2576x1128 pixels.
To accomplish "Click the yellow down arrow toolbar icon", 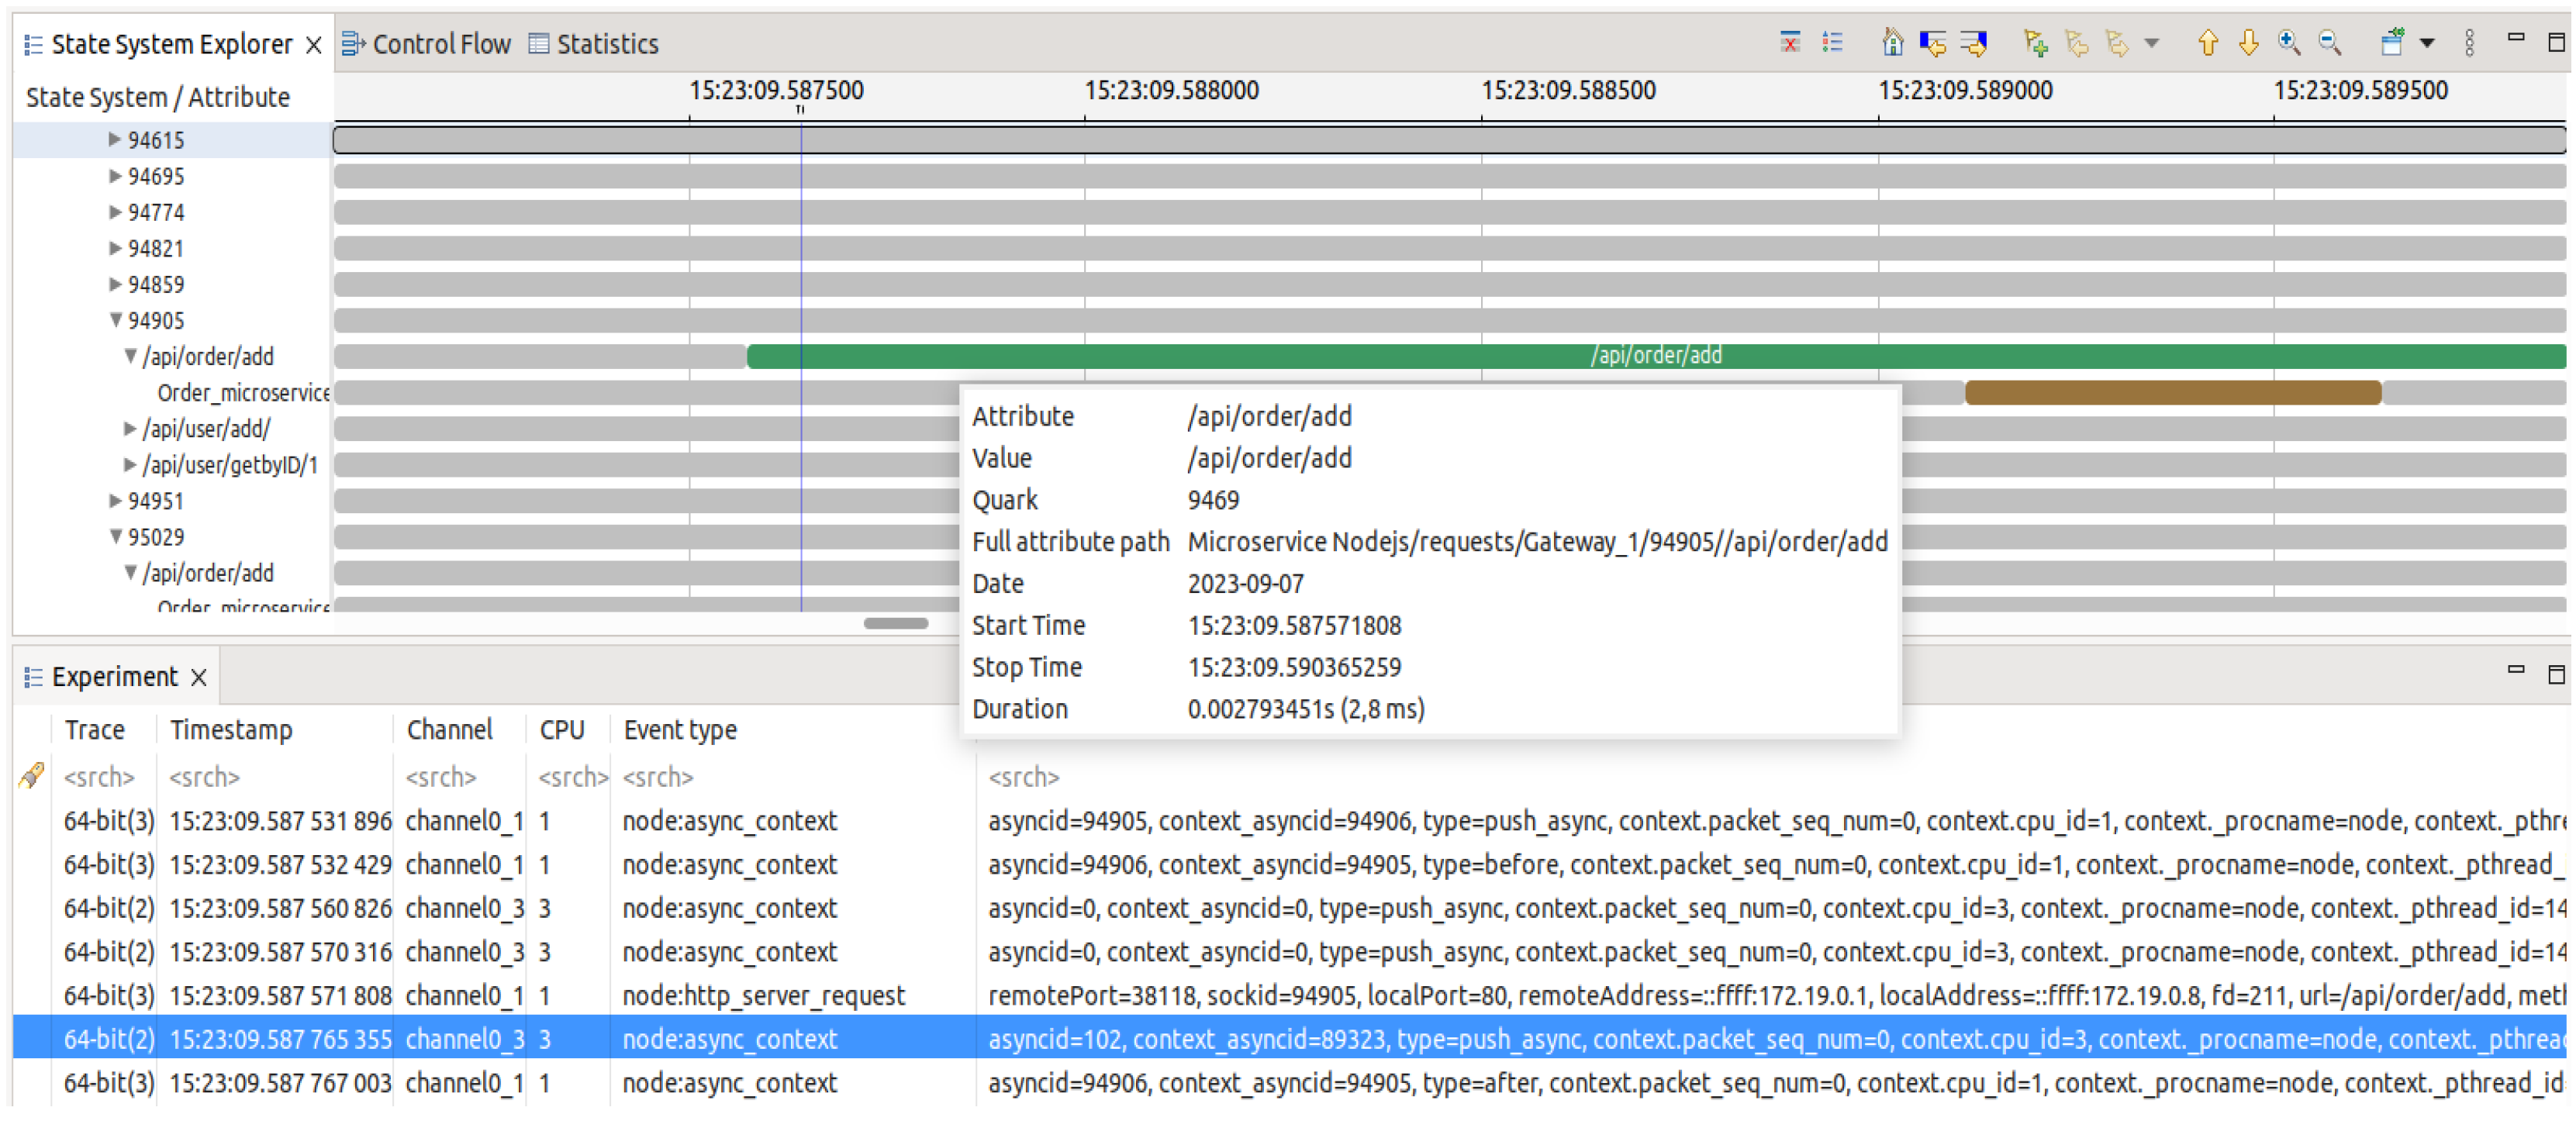I will tap(2248, 43).
